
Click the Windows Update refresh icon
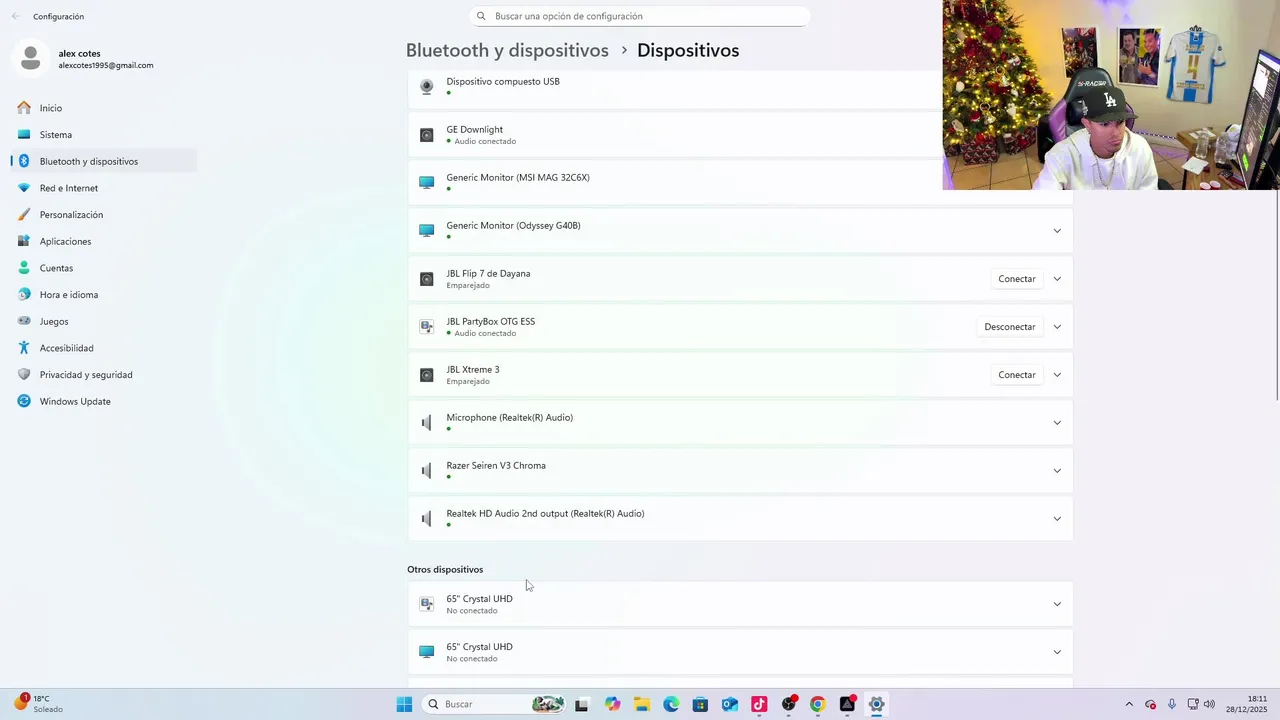(24, 401)
